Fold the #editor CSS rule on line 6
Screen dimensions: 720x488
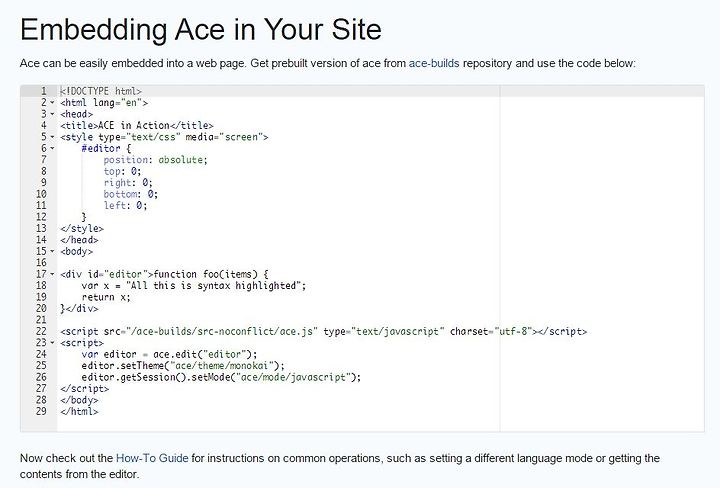coord(52,149)
